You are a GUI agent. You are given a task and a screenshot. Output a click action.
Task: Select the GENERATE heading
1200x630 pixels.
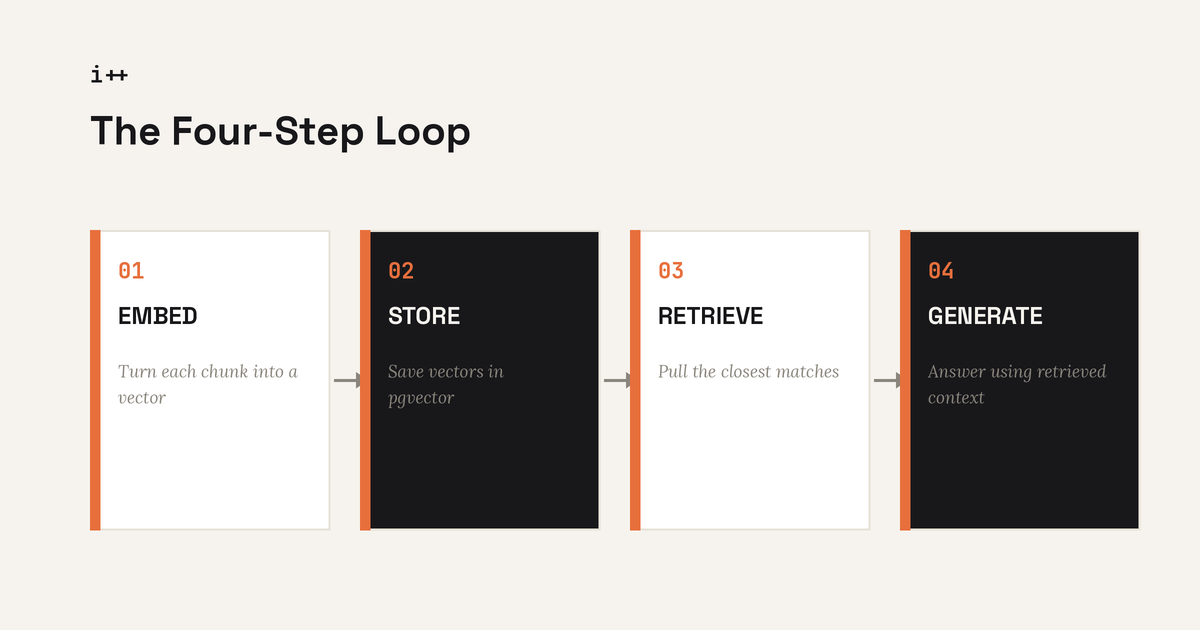[985, 316]
